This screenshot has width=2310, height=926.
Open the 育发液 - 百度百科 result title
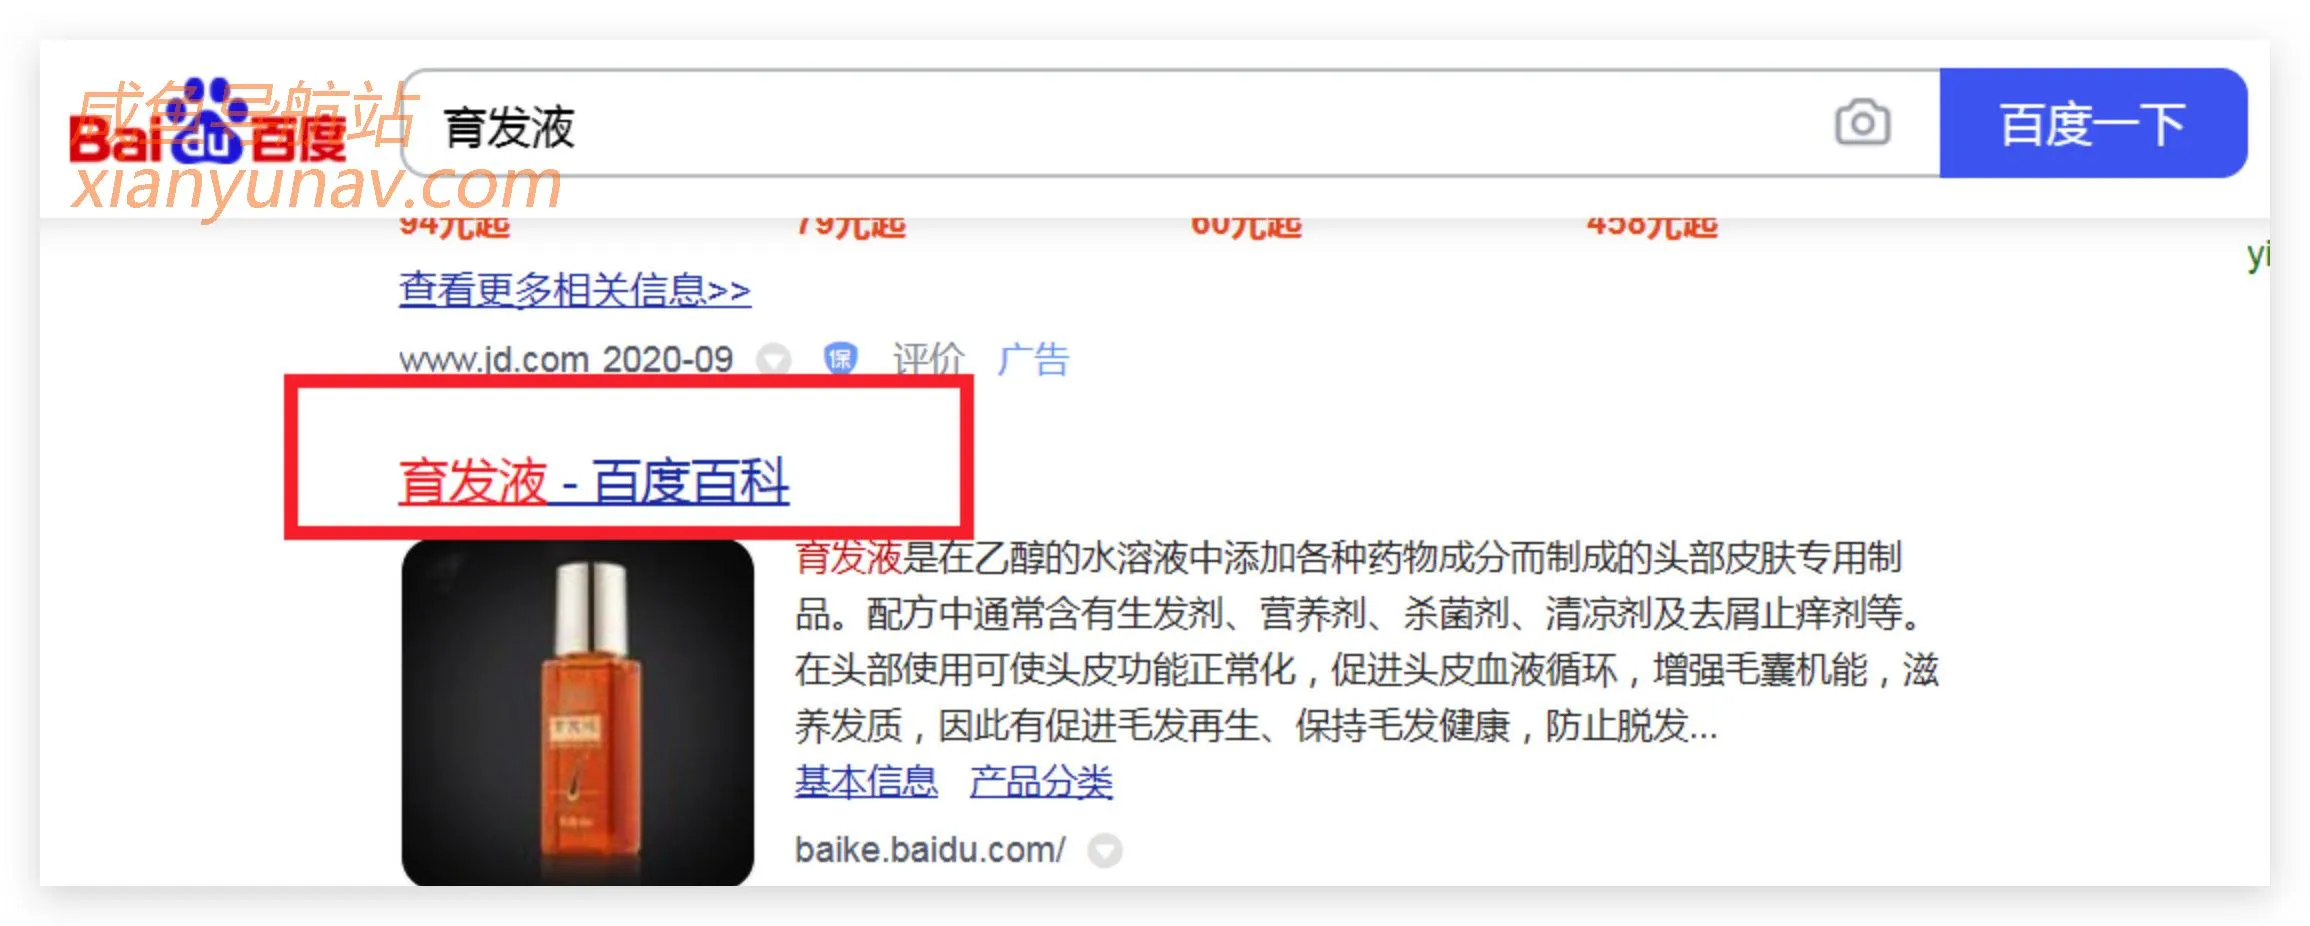pyautogui.click(x=594, y=481)
